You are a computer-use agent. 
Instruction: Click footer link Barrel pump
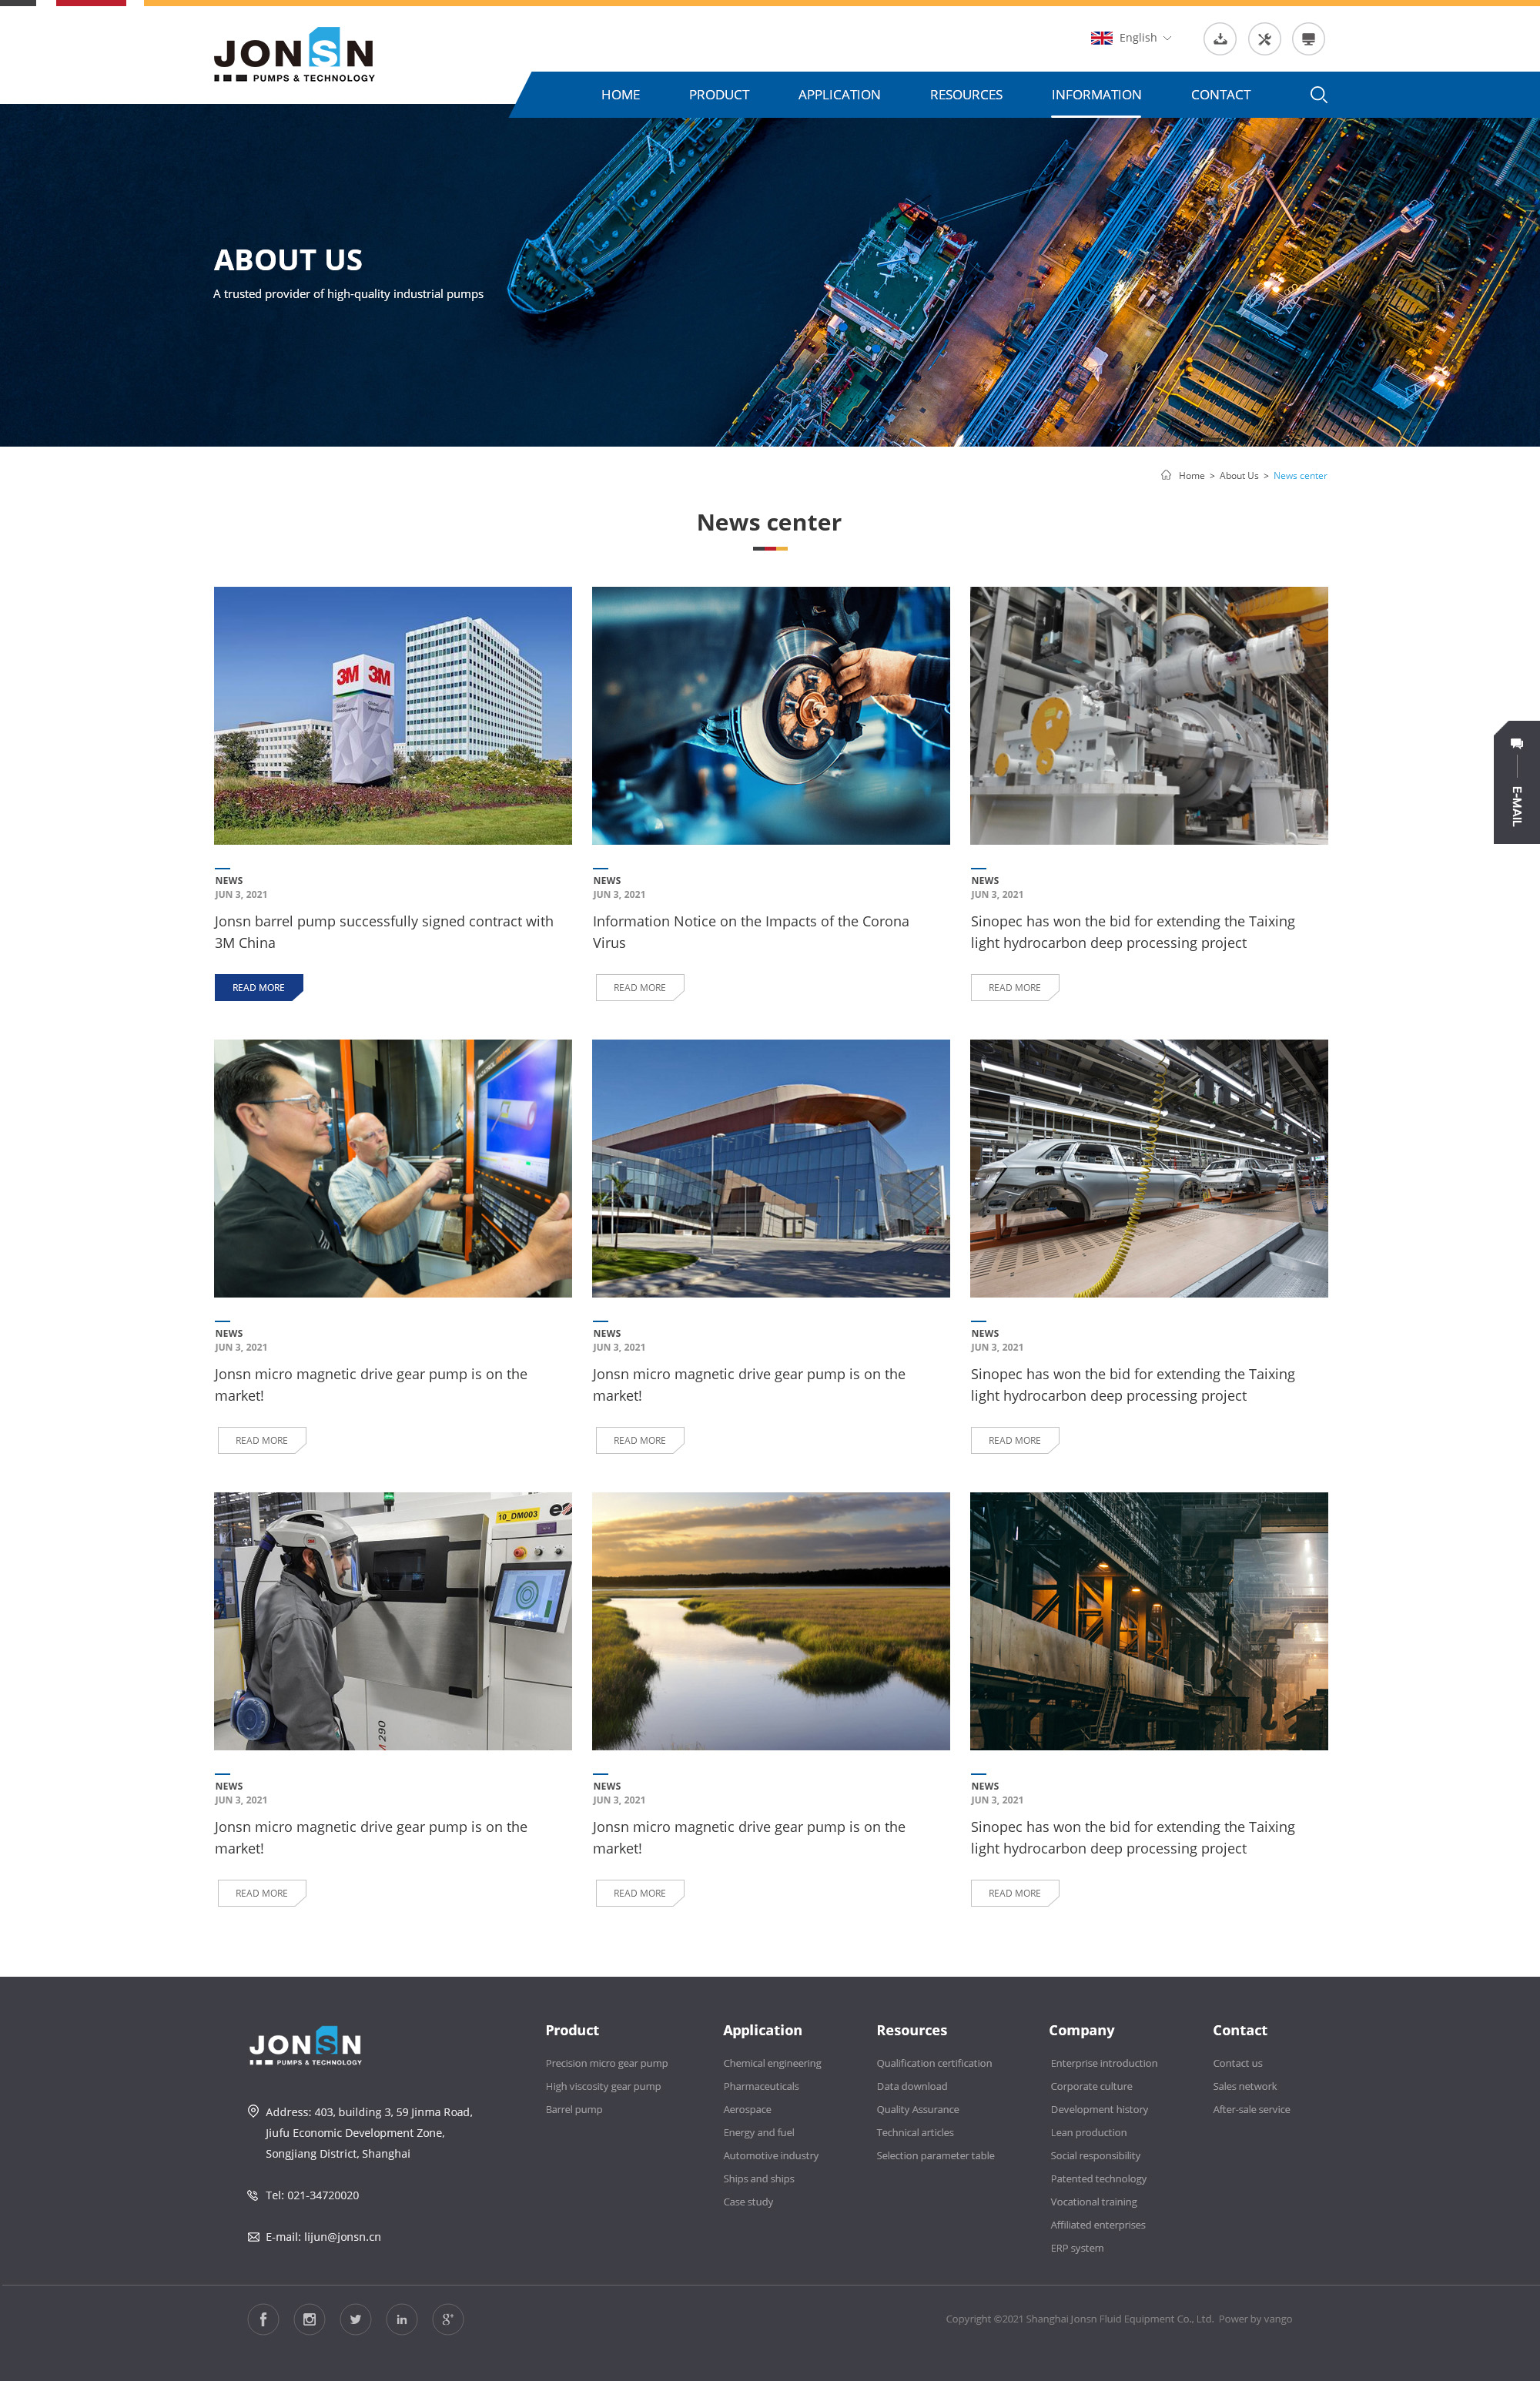[x=574, y=2109]
